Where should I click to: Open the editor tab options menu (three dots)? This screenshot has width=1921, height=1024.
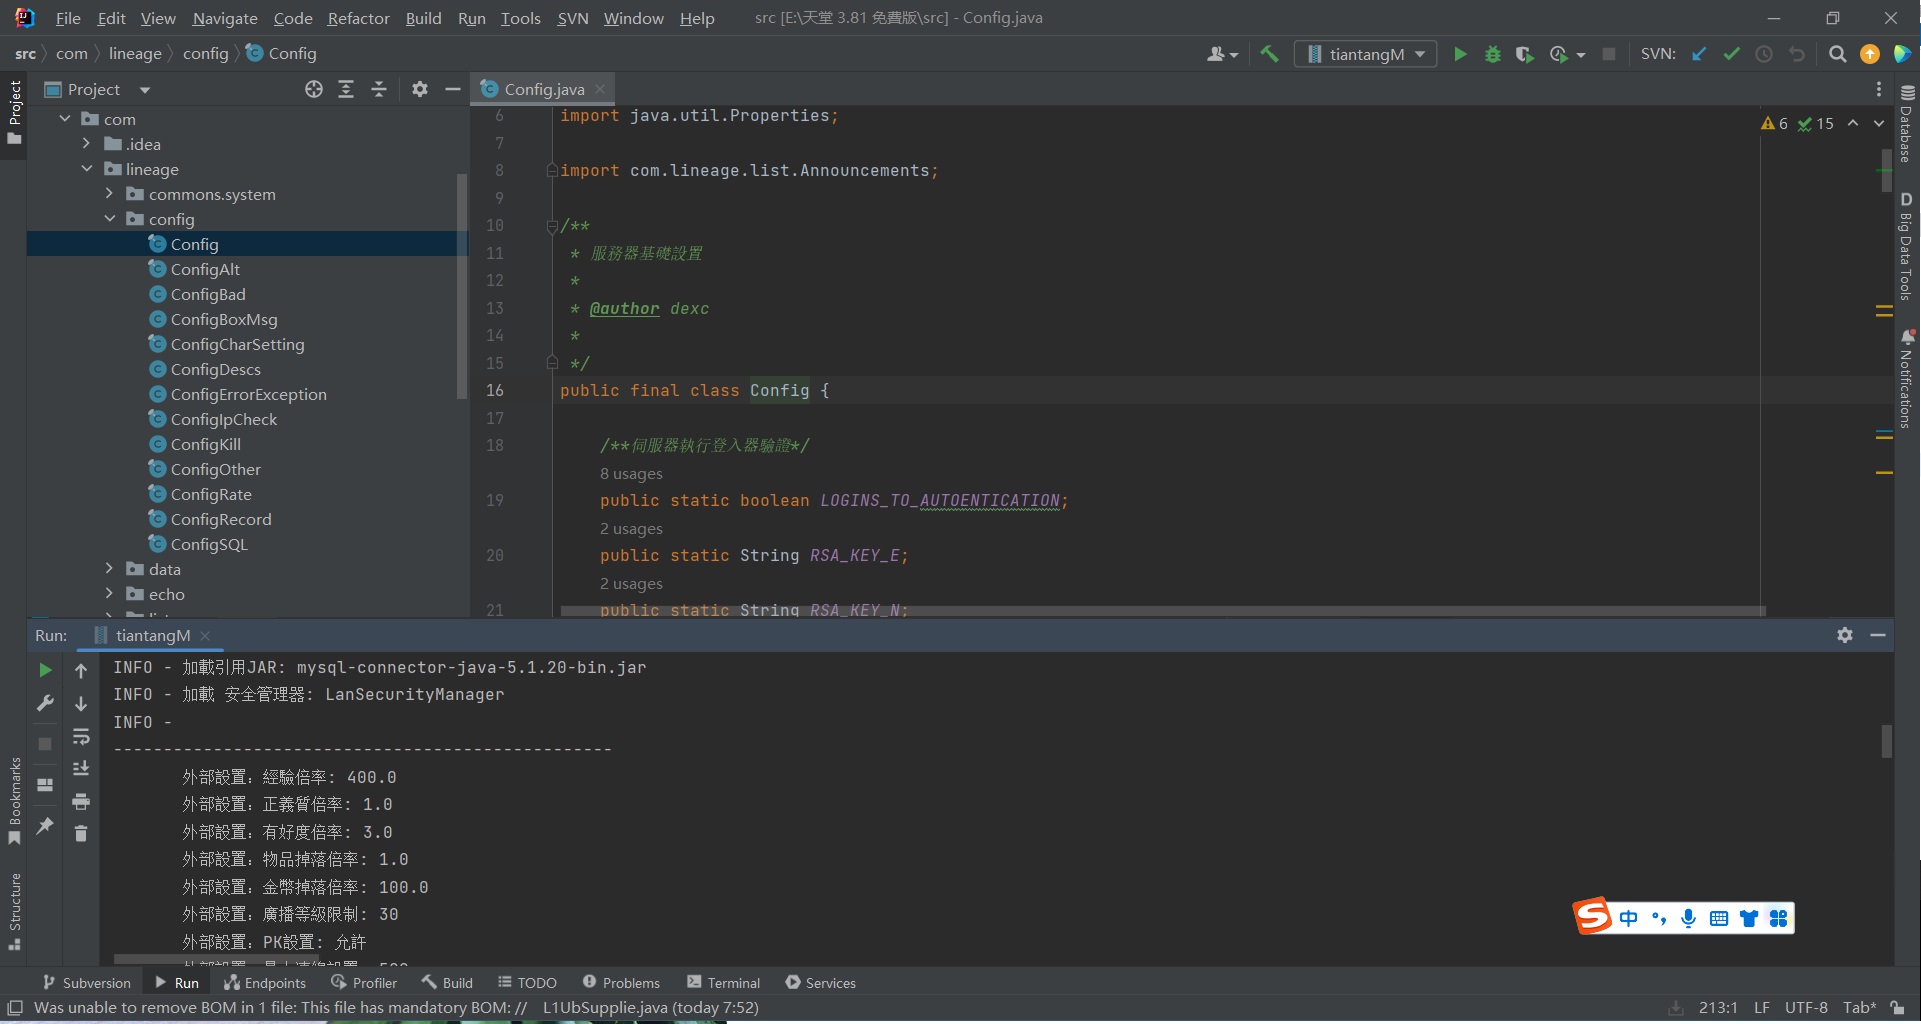pyautogui.click(x=1879, y=89)
